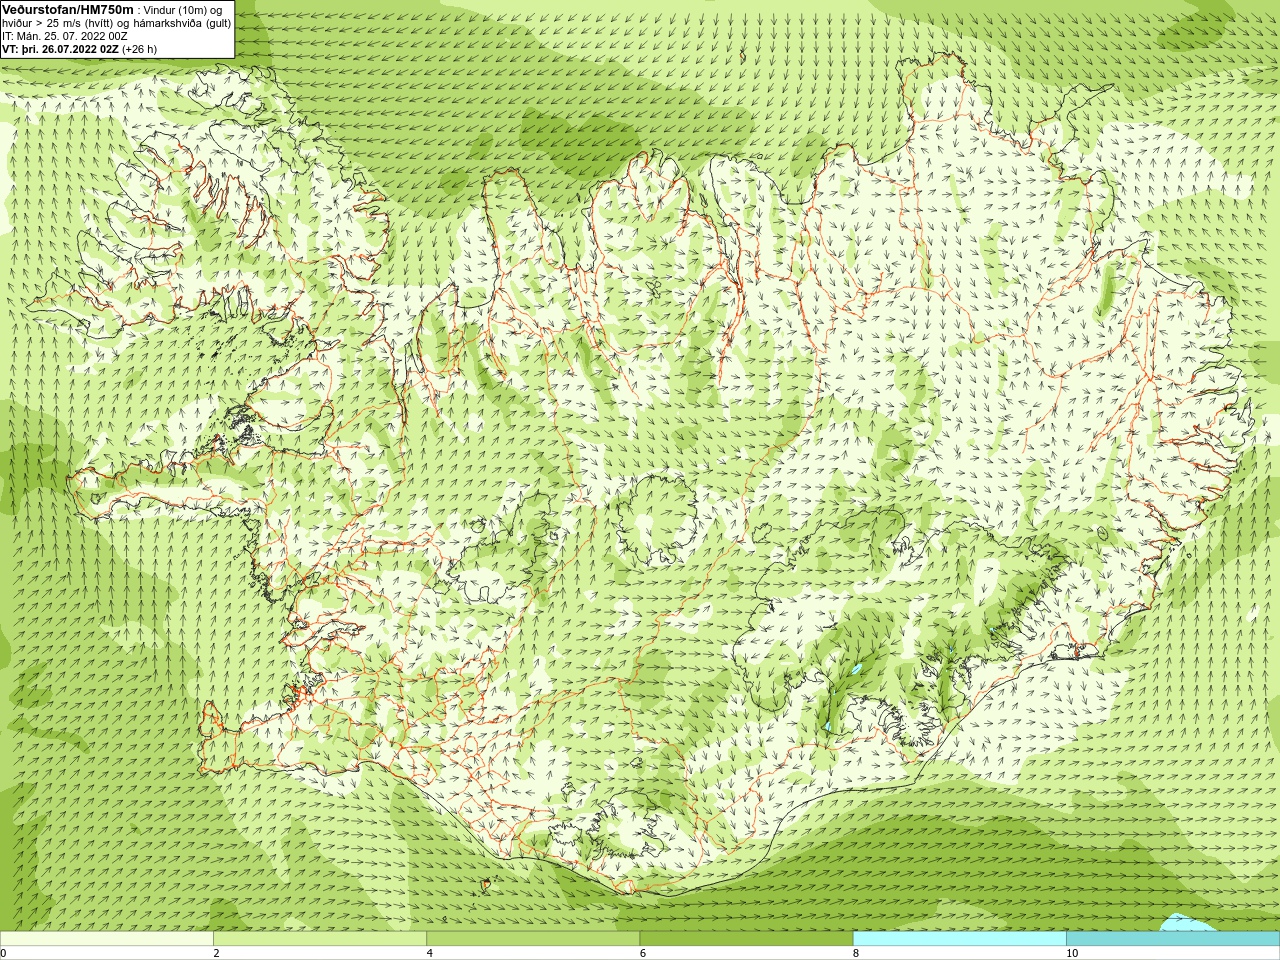Click the '6' scale label

pyautogui.click(x=643, y=953)
